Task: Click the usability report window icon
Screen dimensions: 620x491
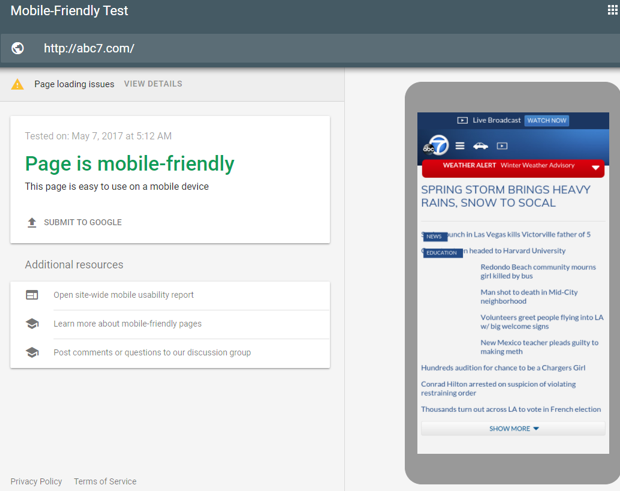Action: coord(32,295)
